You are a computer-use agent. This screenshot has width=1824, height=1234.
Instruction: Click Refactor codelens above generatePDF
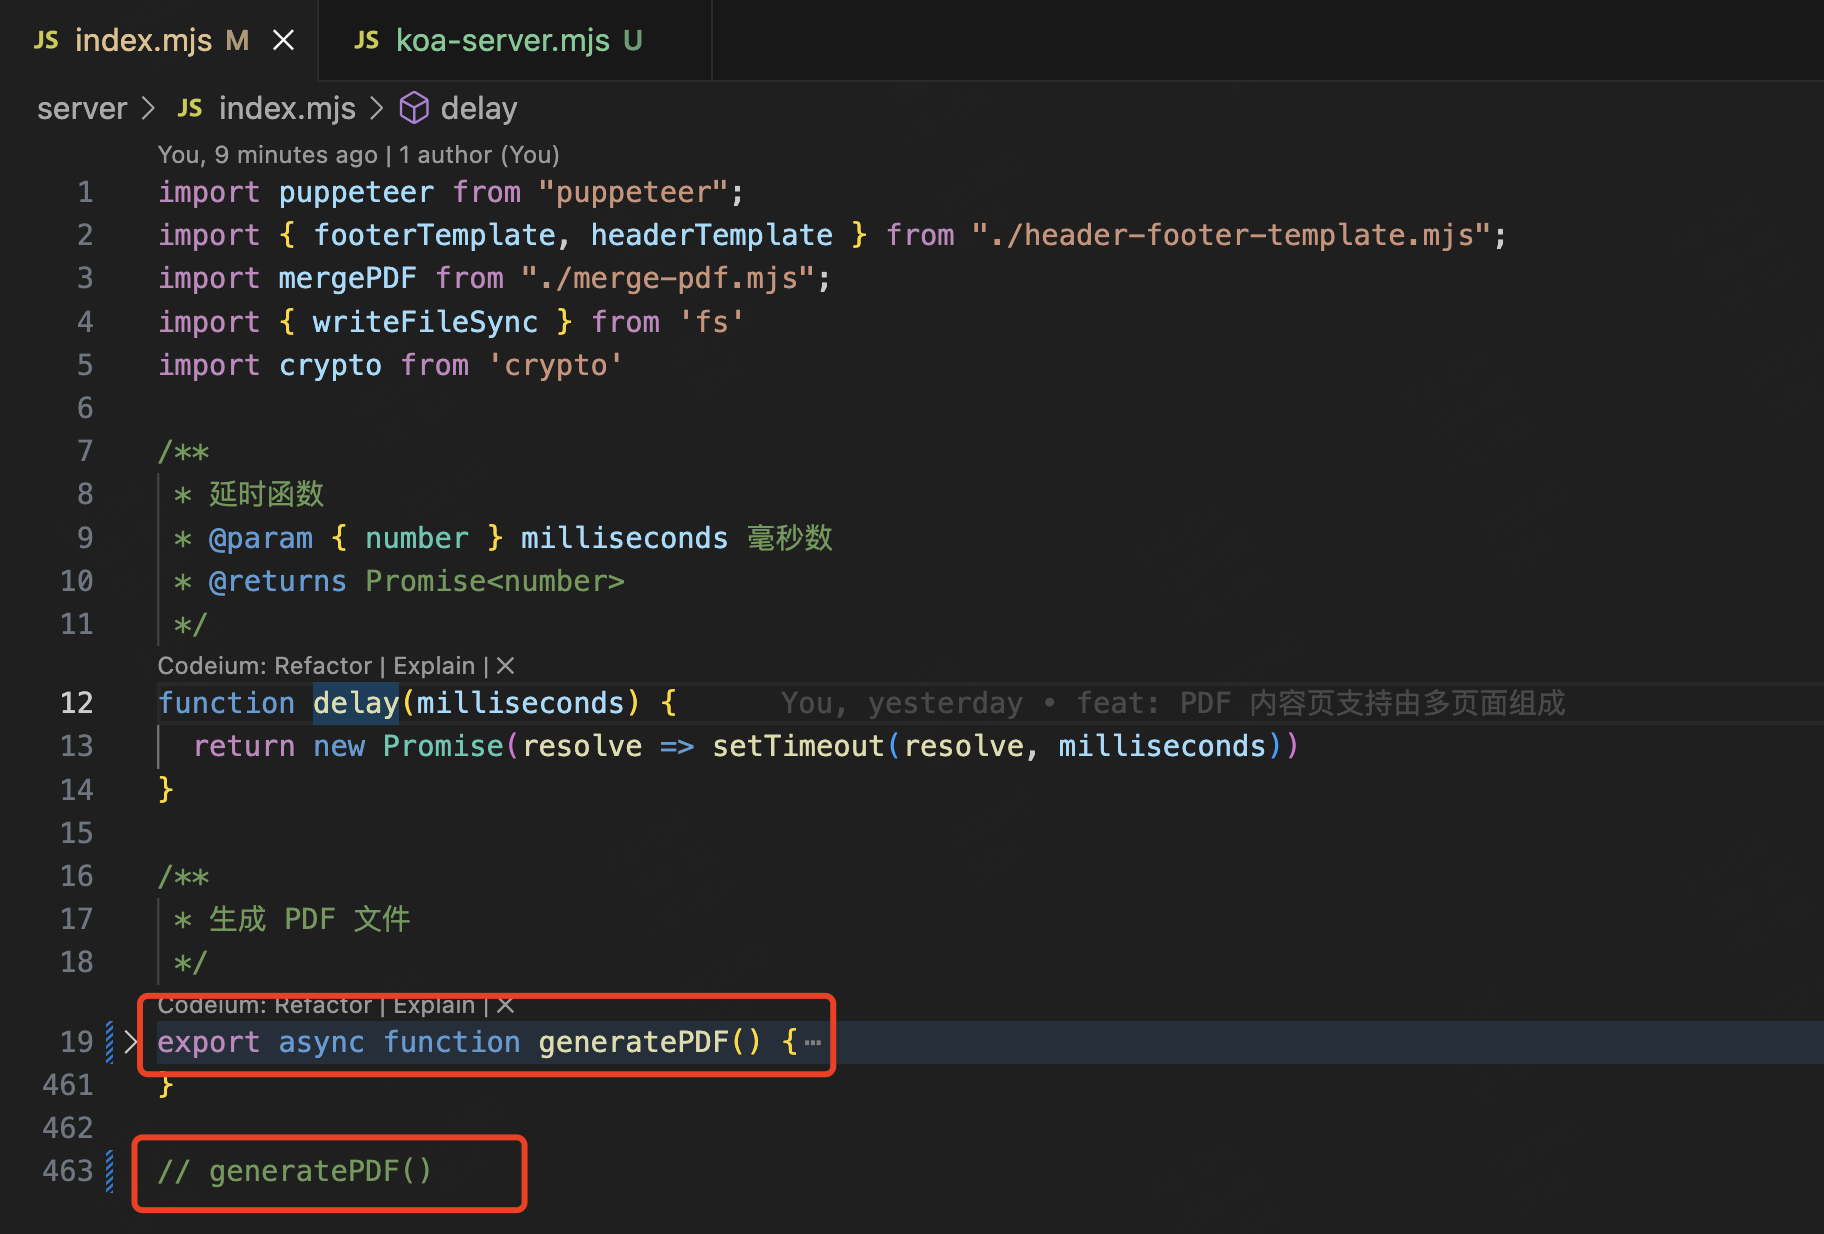point(323,1005)
